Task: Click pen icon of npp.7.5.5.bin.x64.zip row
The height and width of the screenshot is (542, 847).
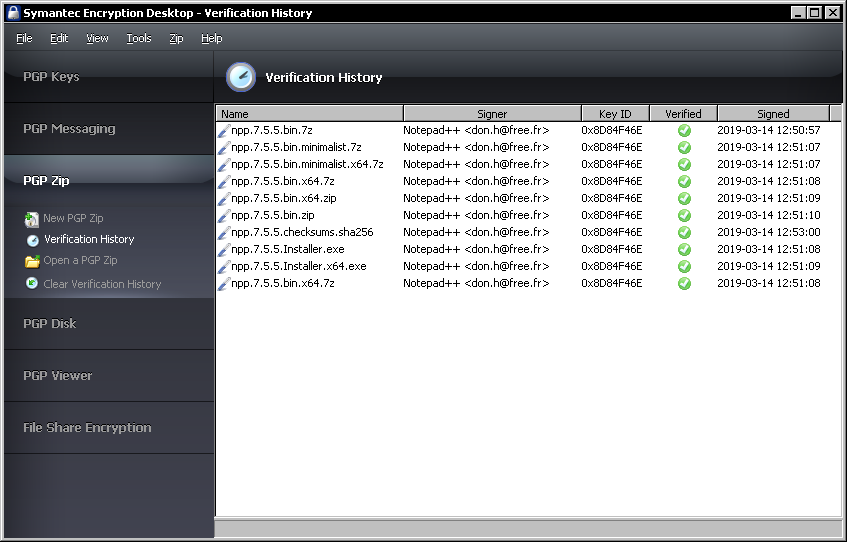Action: pos(224,199)
